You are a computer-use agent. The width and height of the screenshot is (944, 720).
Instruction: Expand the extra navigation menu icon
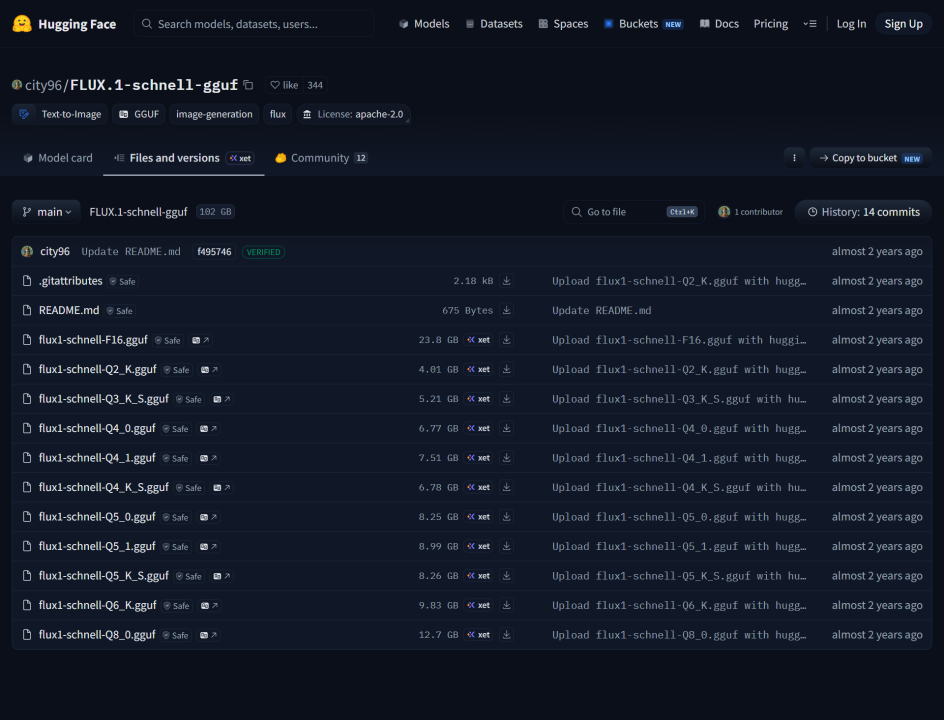point(810,24)
